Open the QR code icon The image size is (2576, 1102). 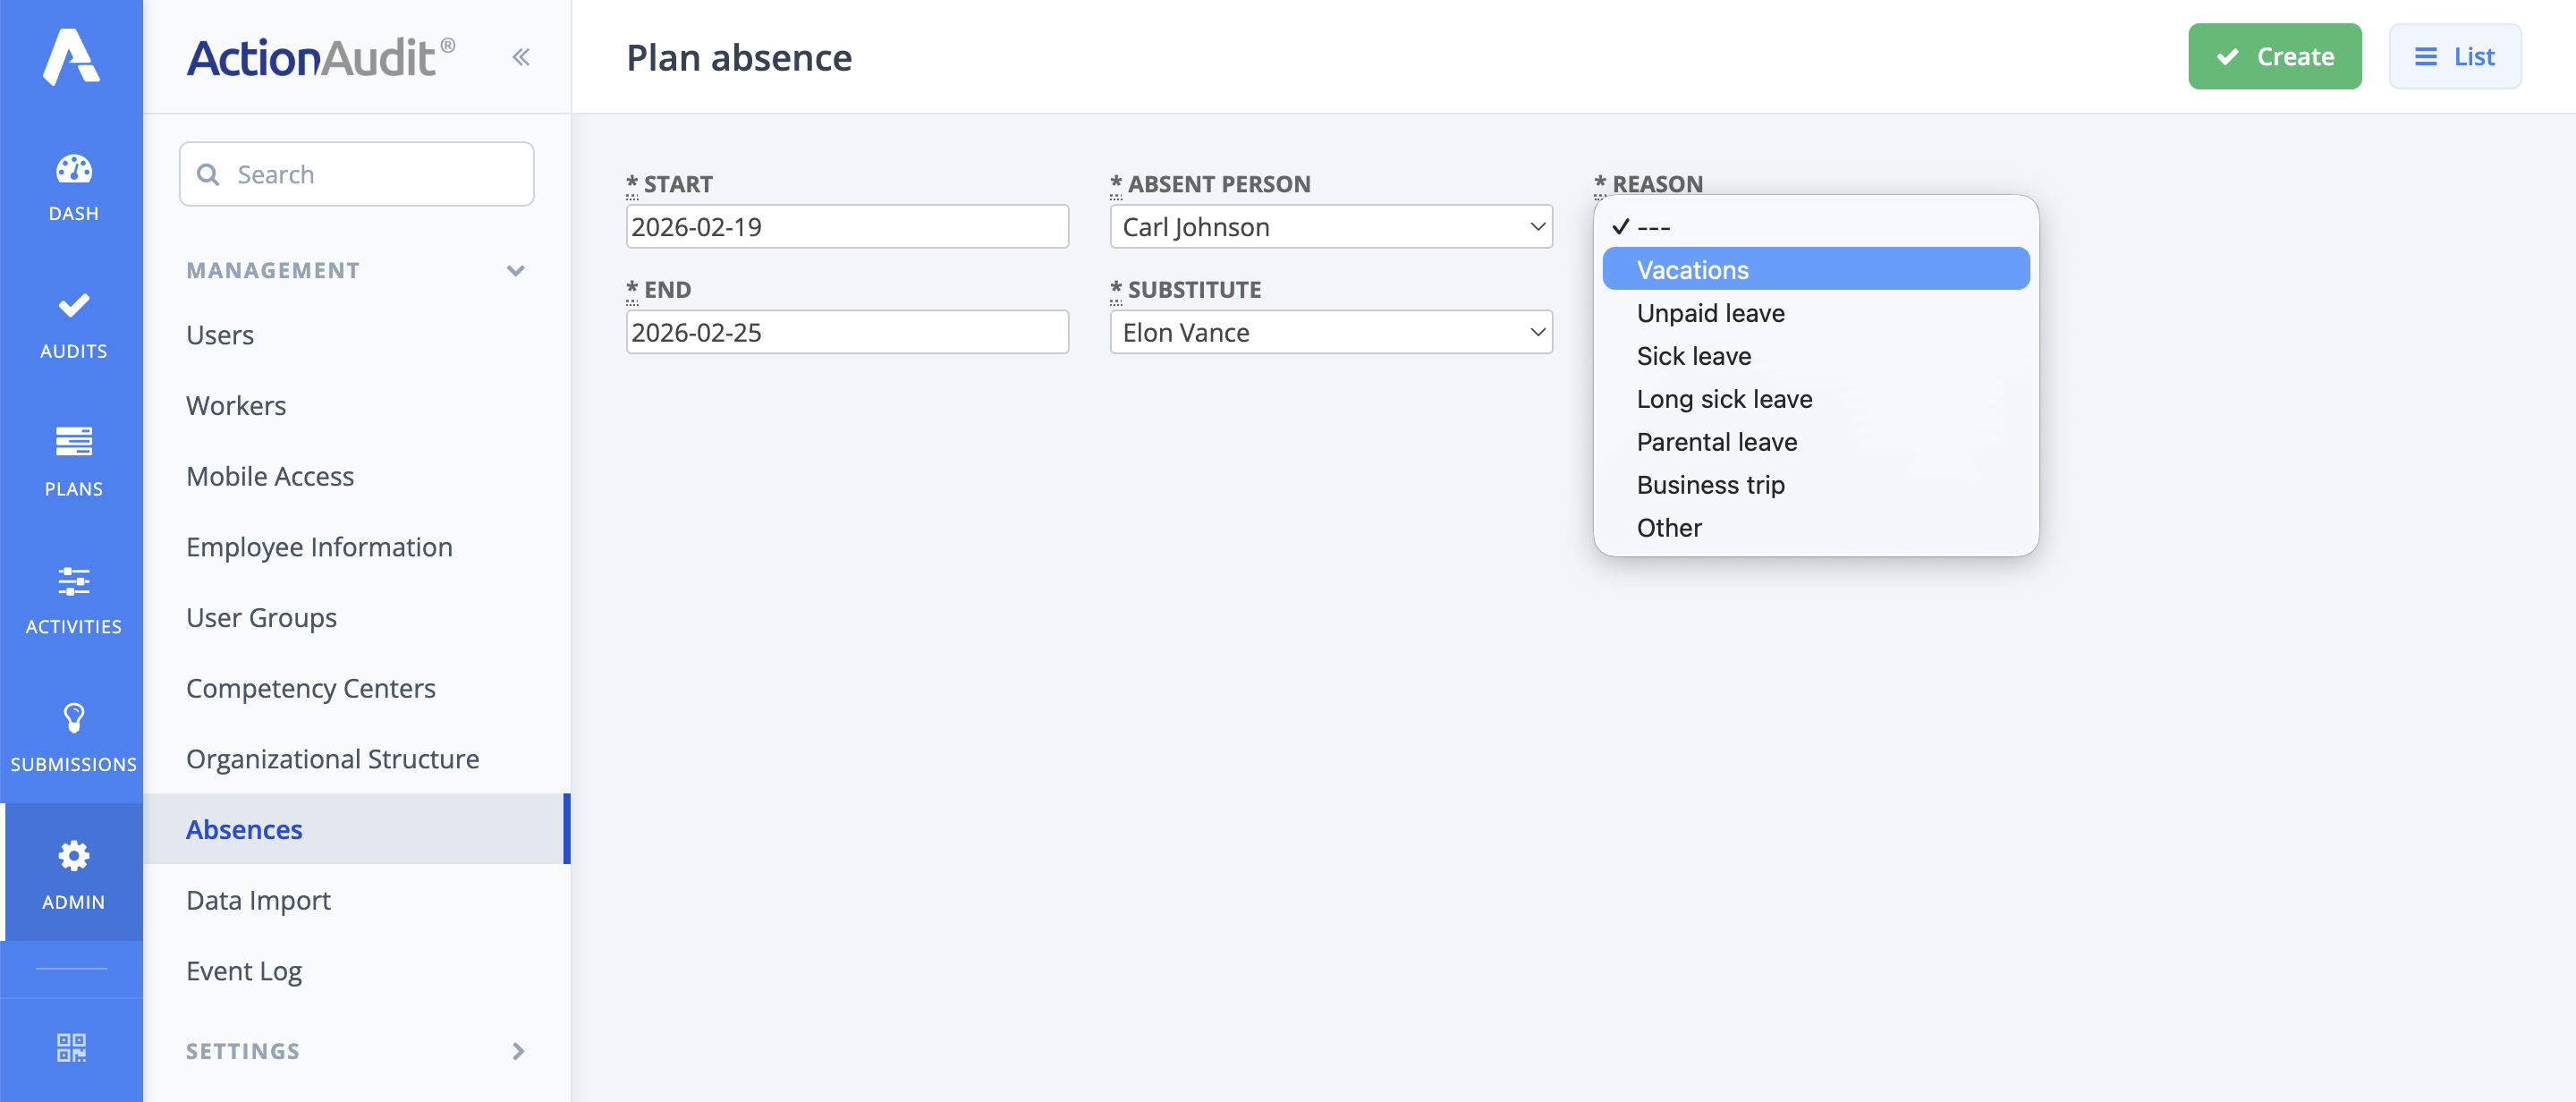coord(71,1047)
